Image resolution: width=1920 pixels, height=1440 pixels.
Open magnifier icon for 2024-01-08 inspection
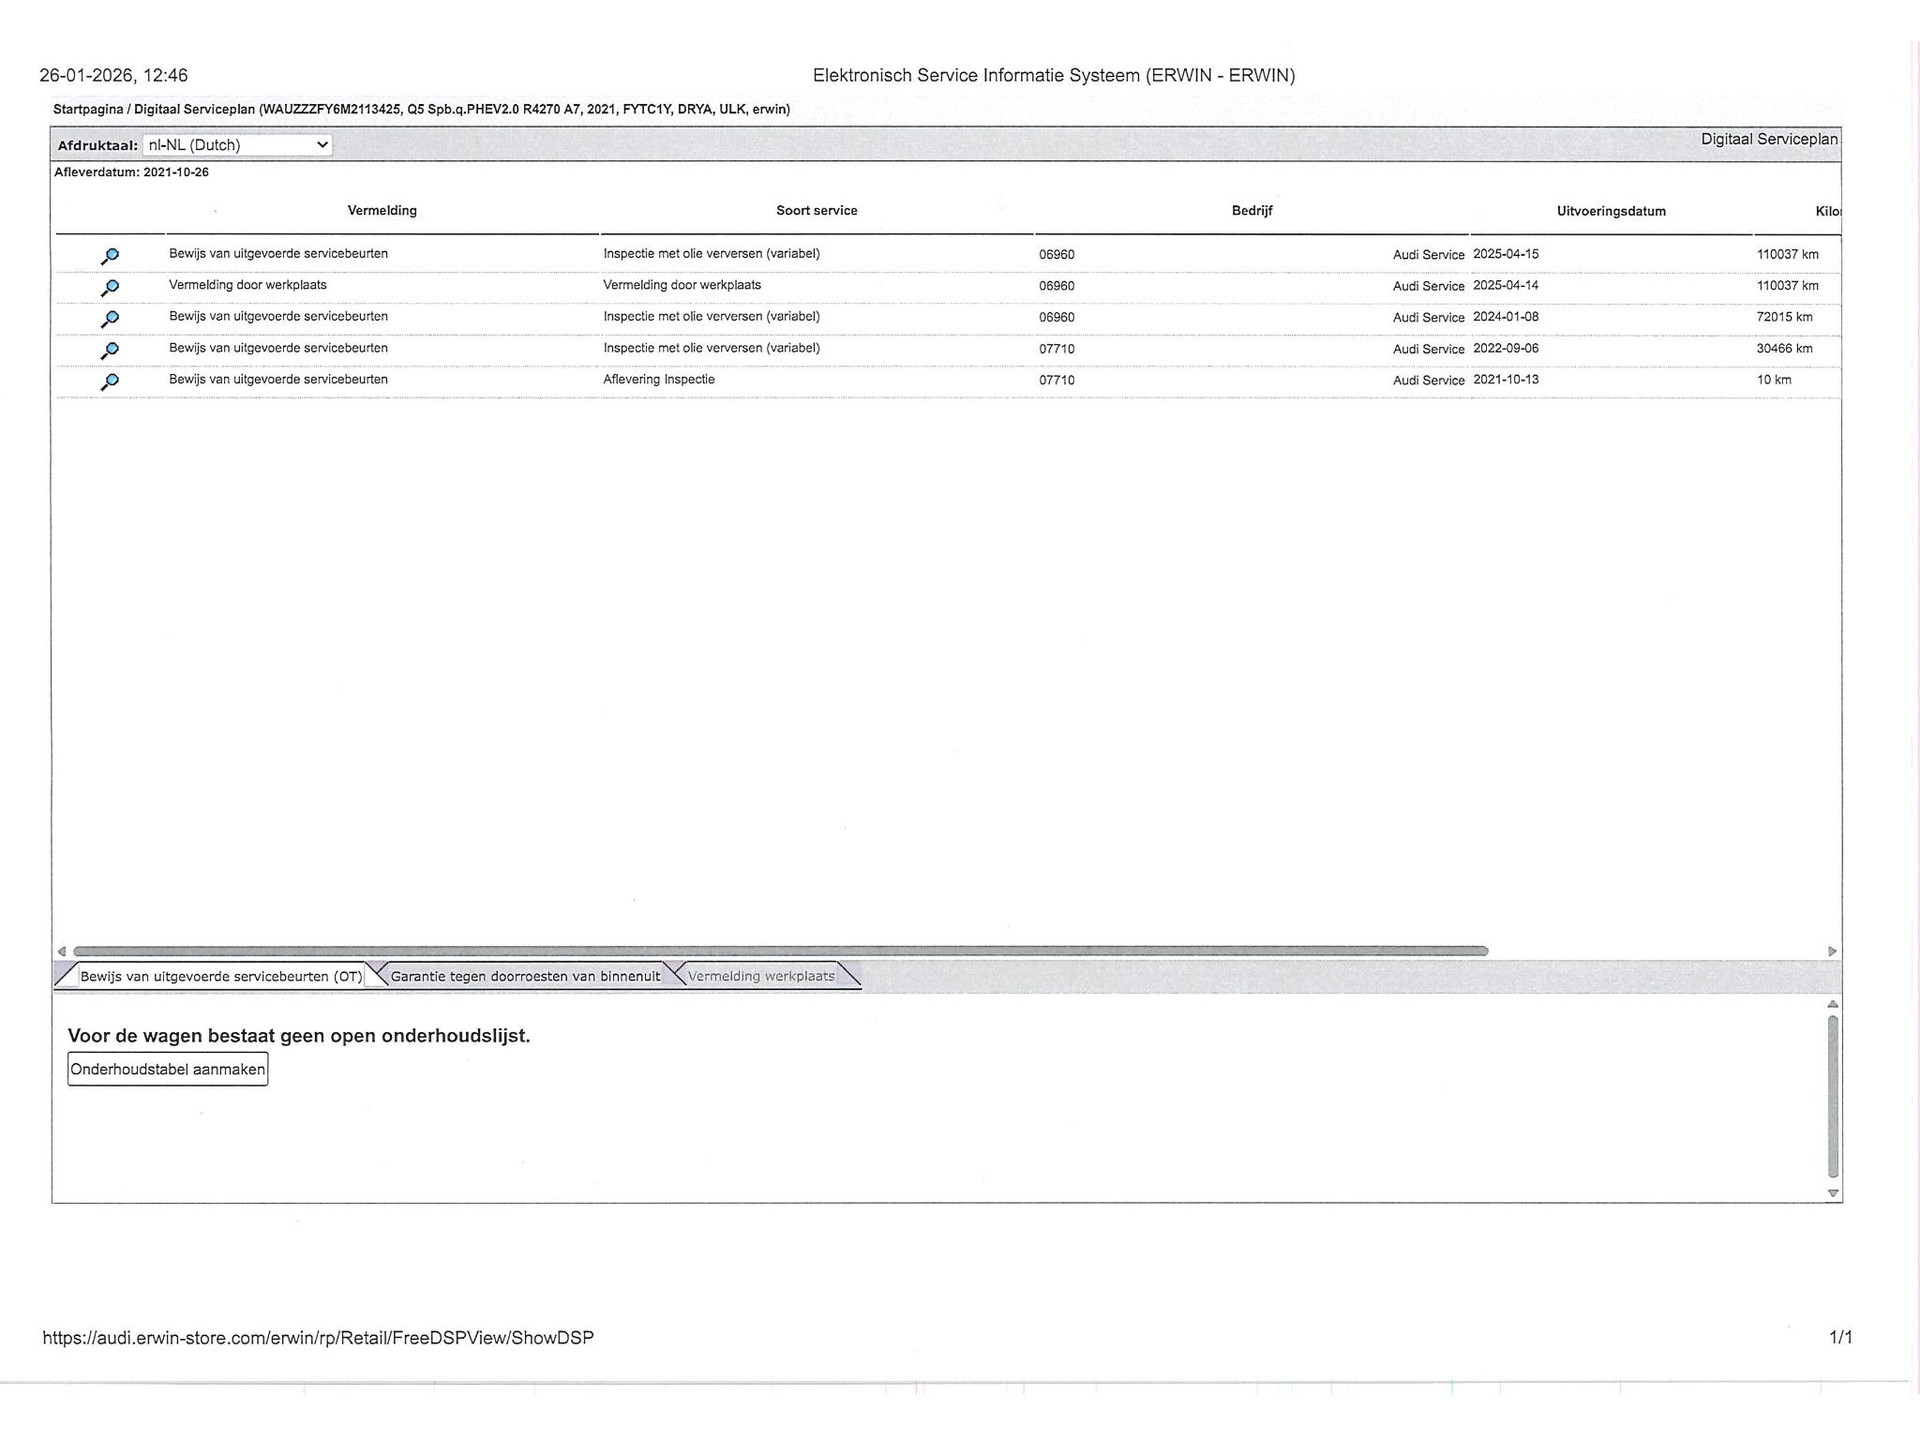[110, 319]
